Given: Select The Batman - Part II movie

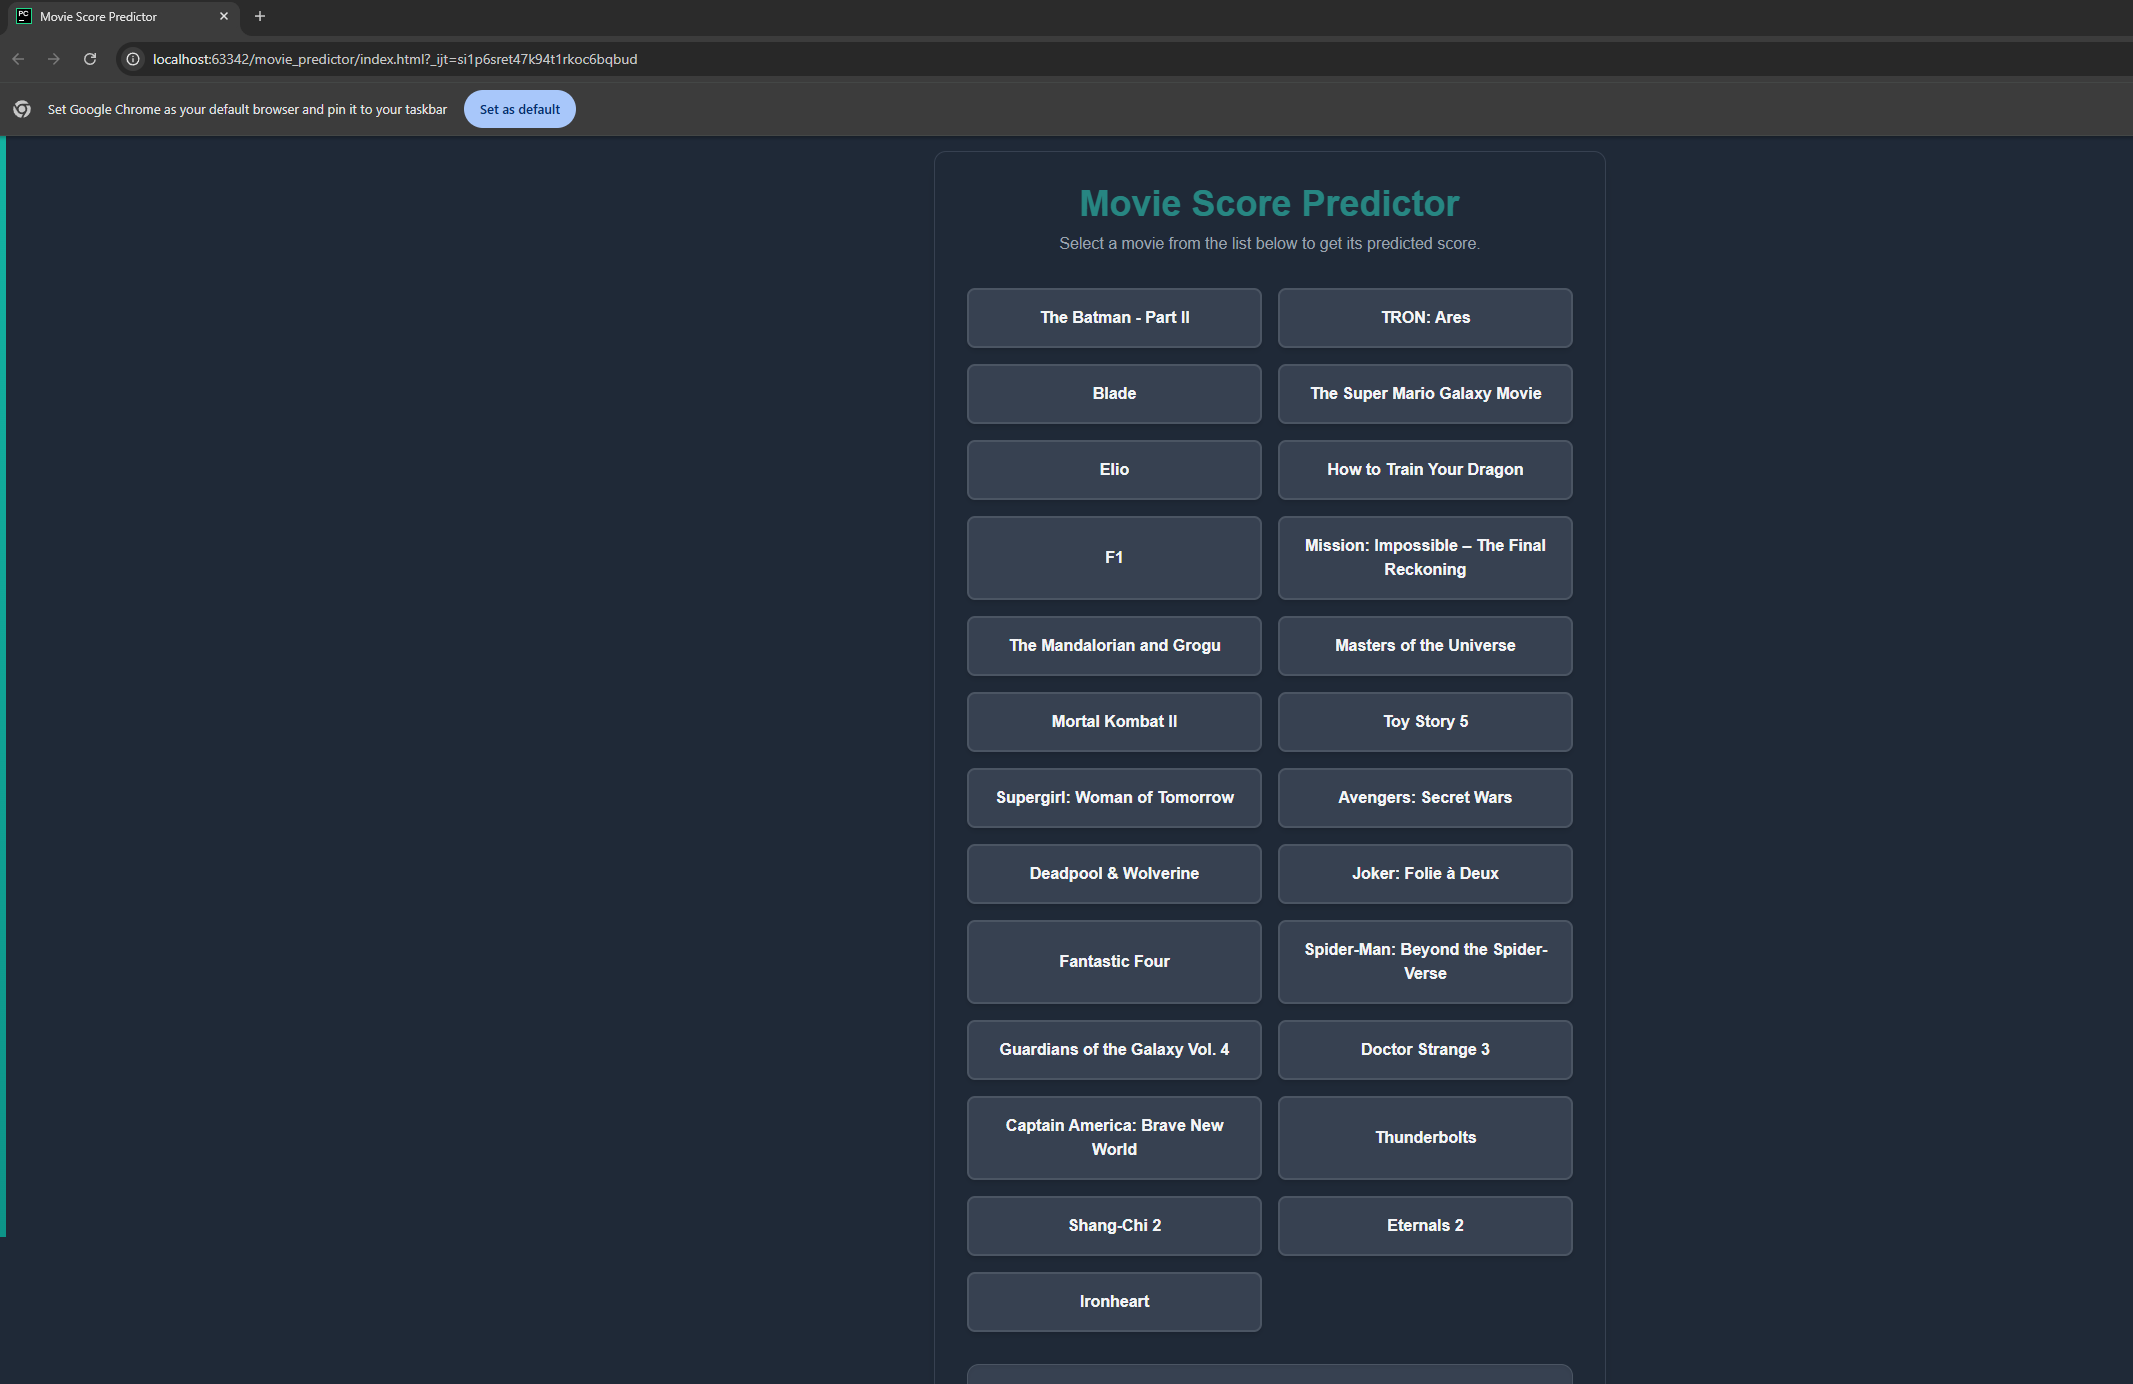Looking at the screenshot, I should (1114, 318).
